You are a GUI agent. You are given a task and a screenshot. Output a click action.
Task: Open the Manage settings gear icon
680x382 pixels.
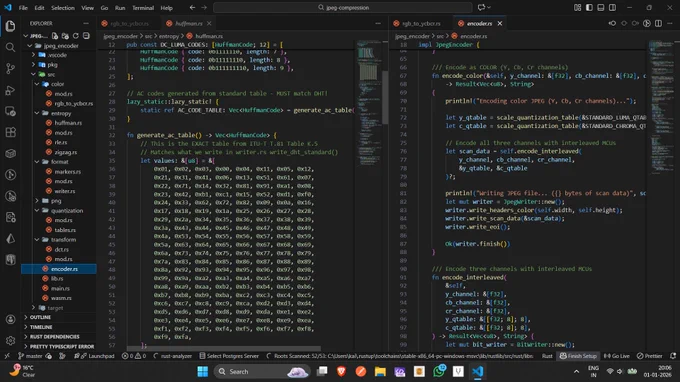coord(10,341)
